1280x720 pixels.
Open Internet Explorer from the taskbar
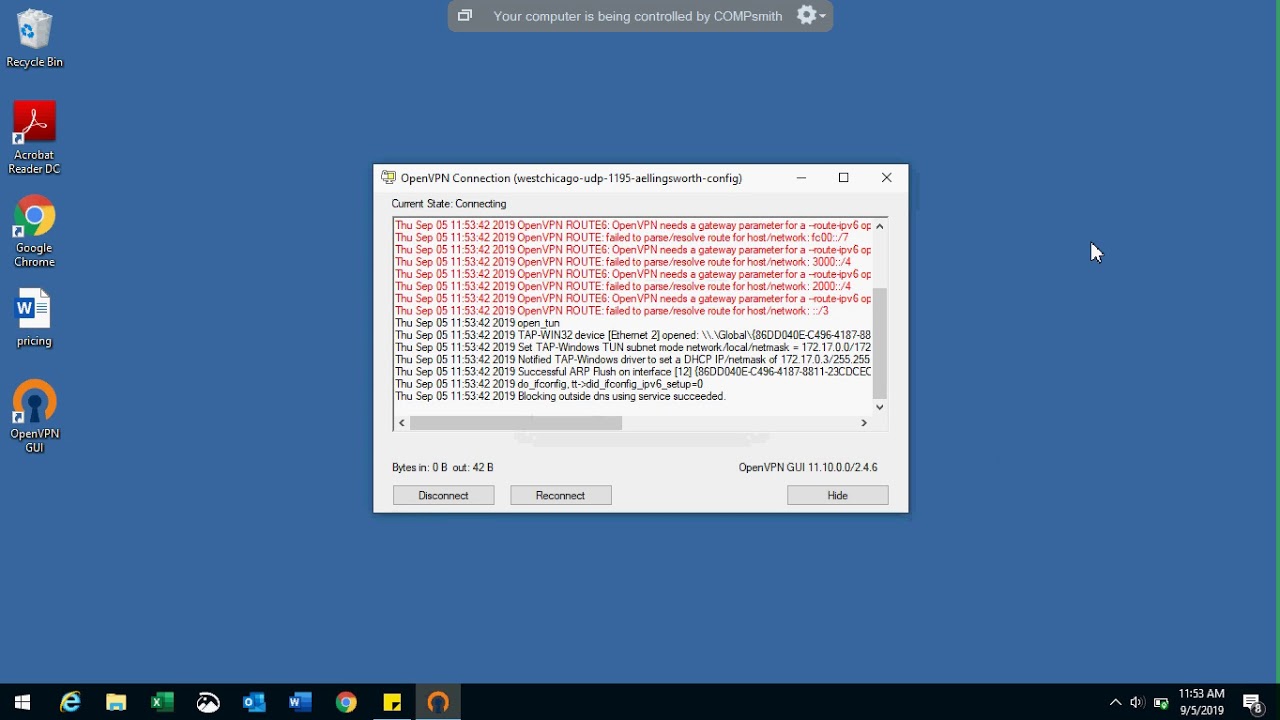70,702
